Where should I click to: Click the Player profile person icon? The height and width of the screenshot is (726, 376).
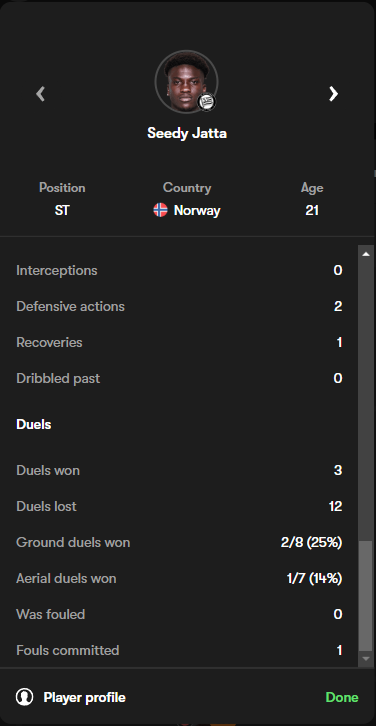coord(25,697)
